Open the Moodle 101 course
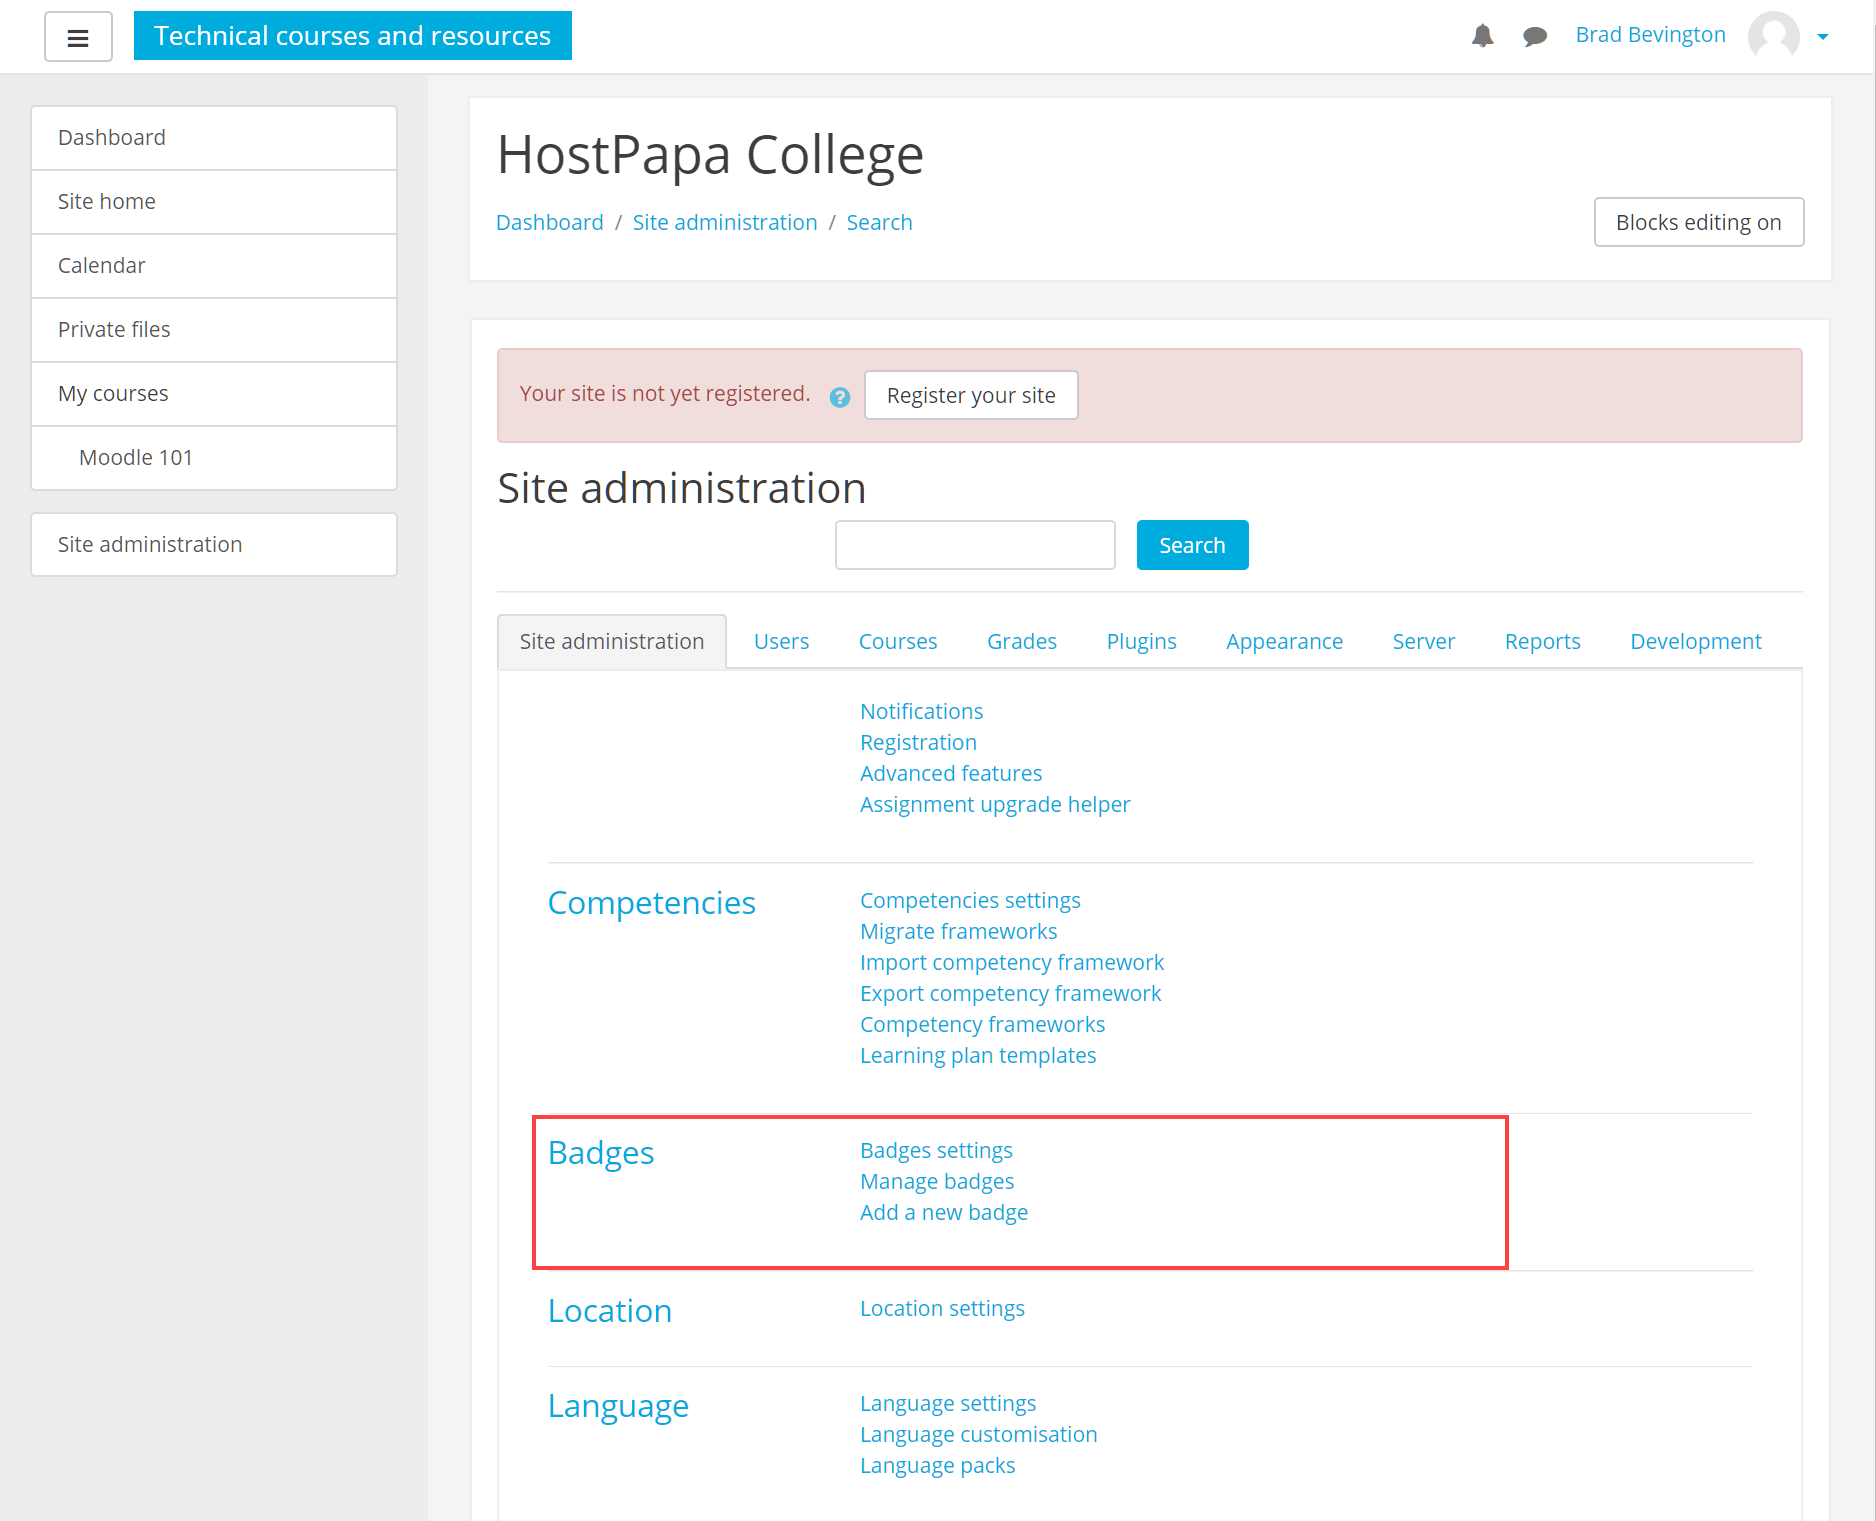 [x=214, y=458]
